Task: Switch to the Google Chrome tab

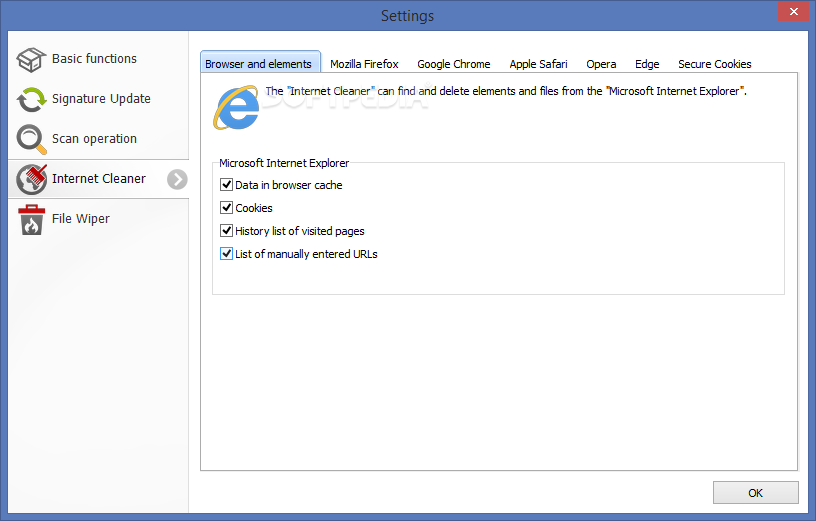Action: pos(453,64)
